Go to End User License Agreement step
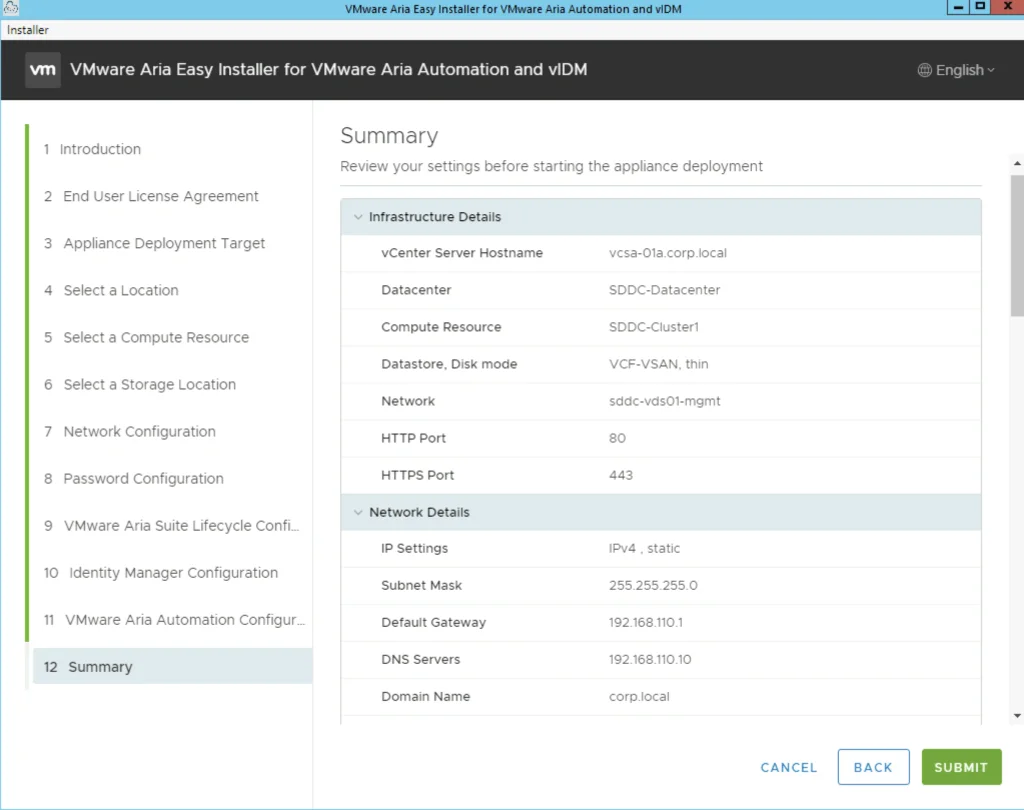1024x810 pixels. (151, 196)
